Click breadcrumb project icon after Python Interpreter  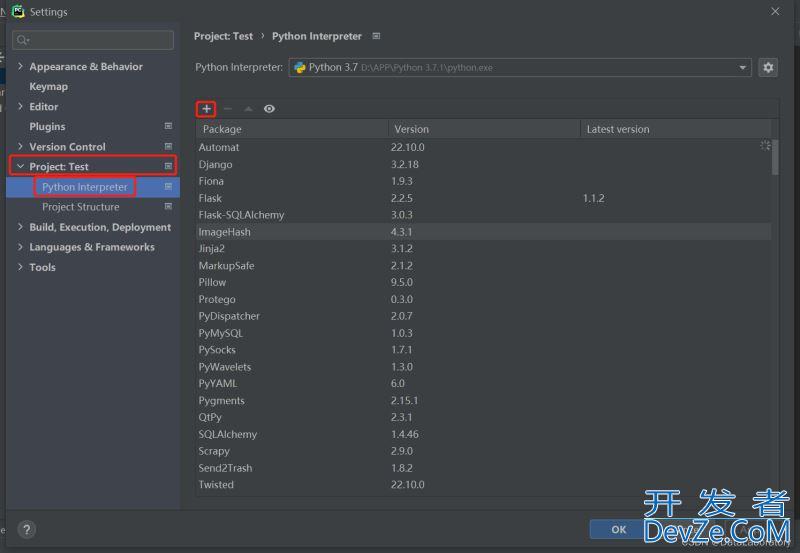[x=376, y=36]
